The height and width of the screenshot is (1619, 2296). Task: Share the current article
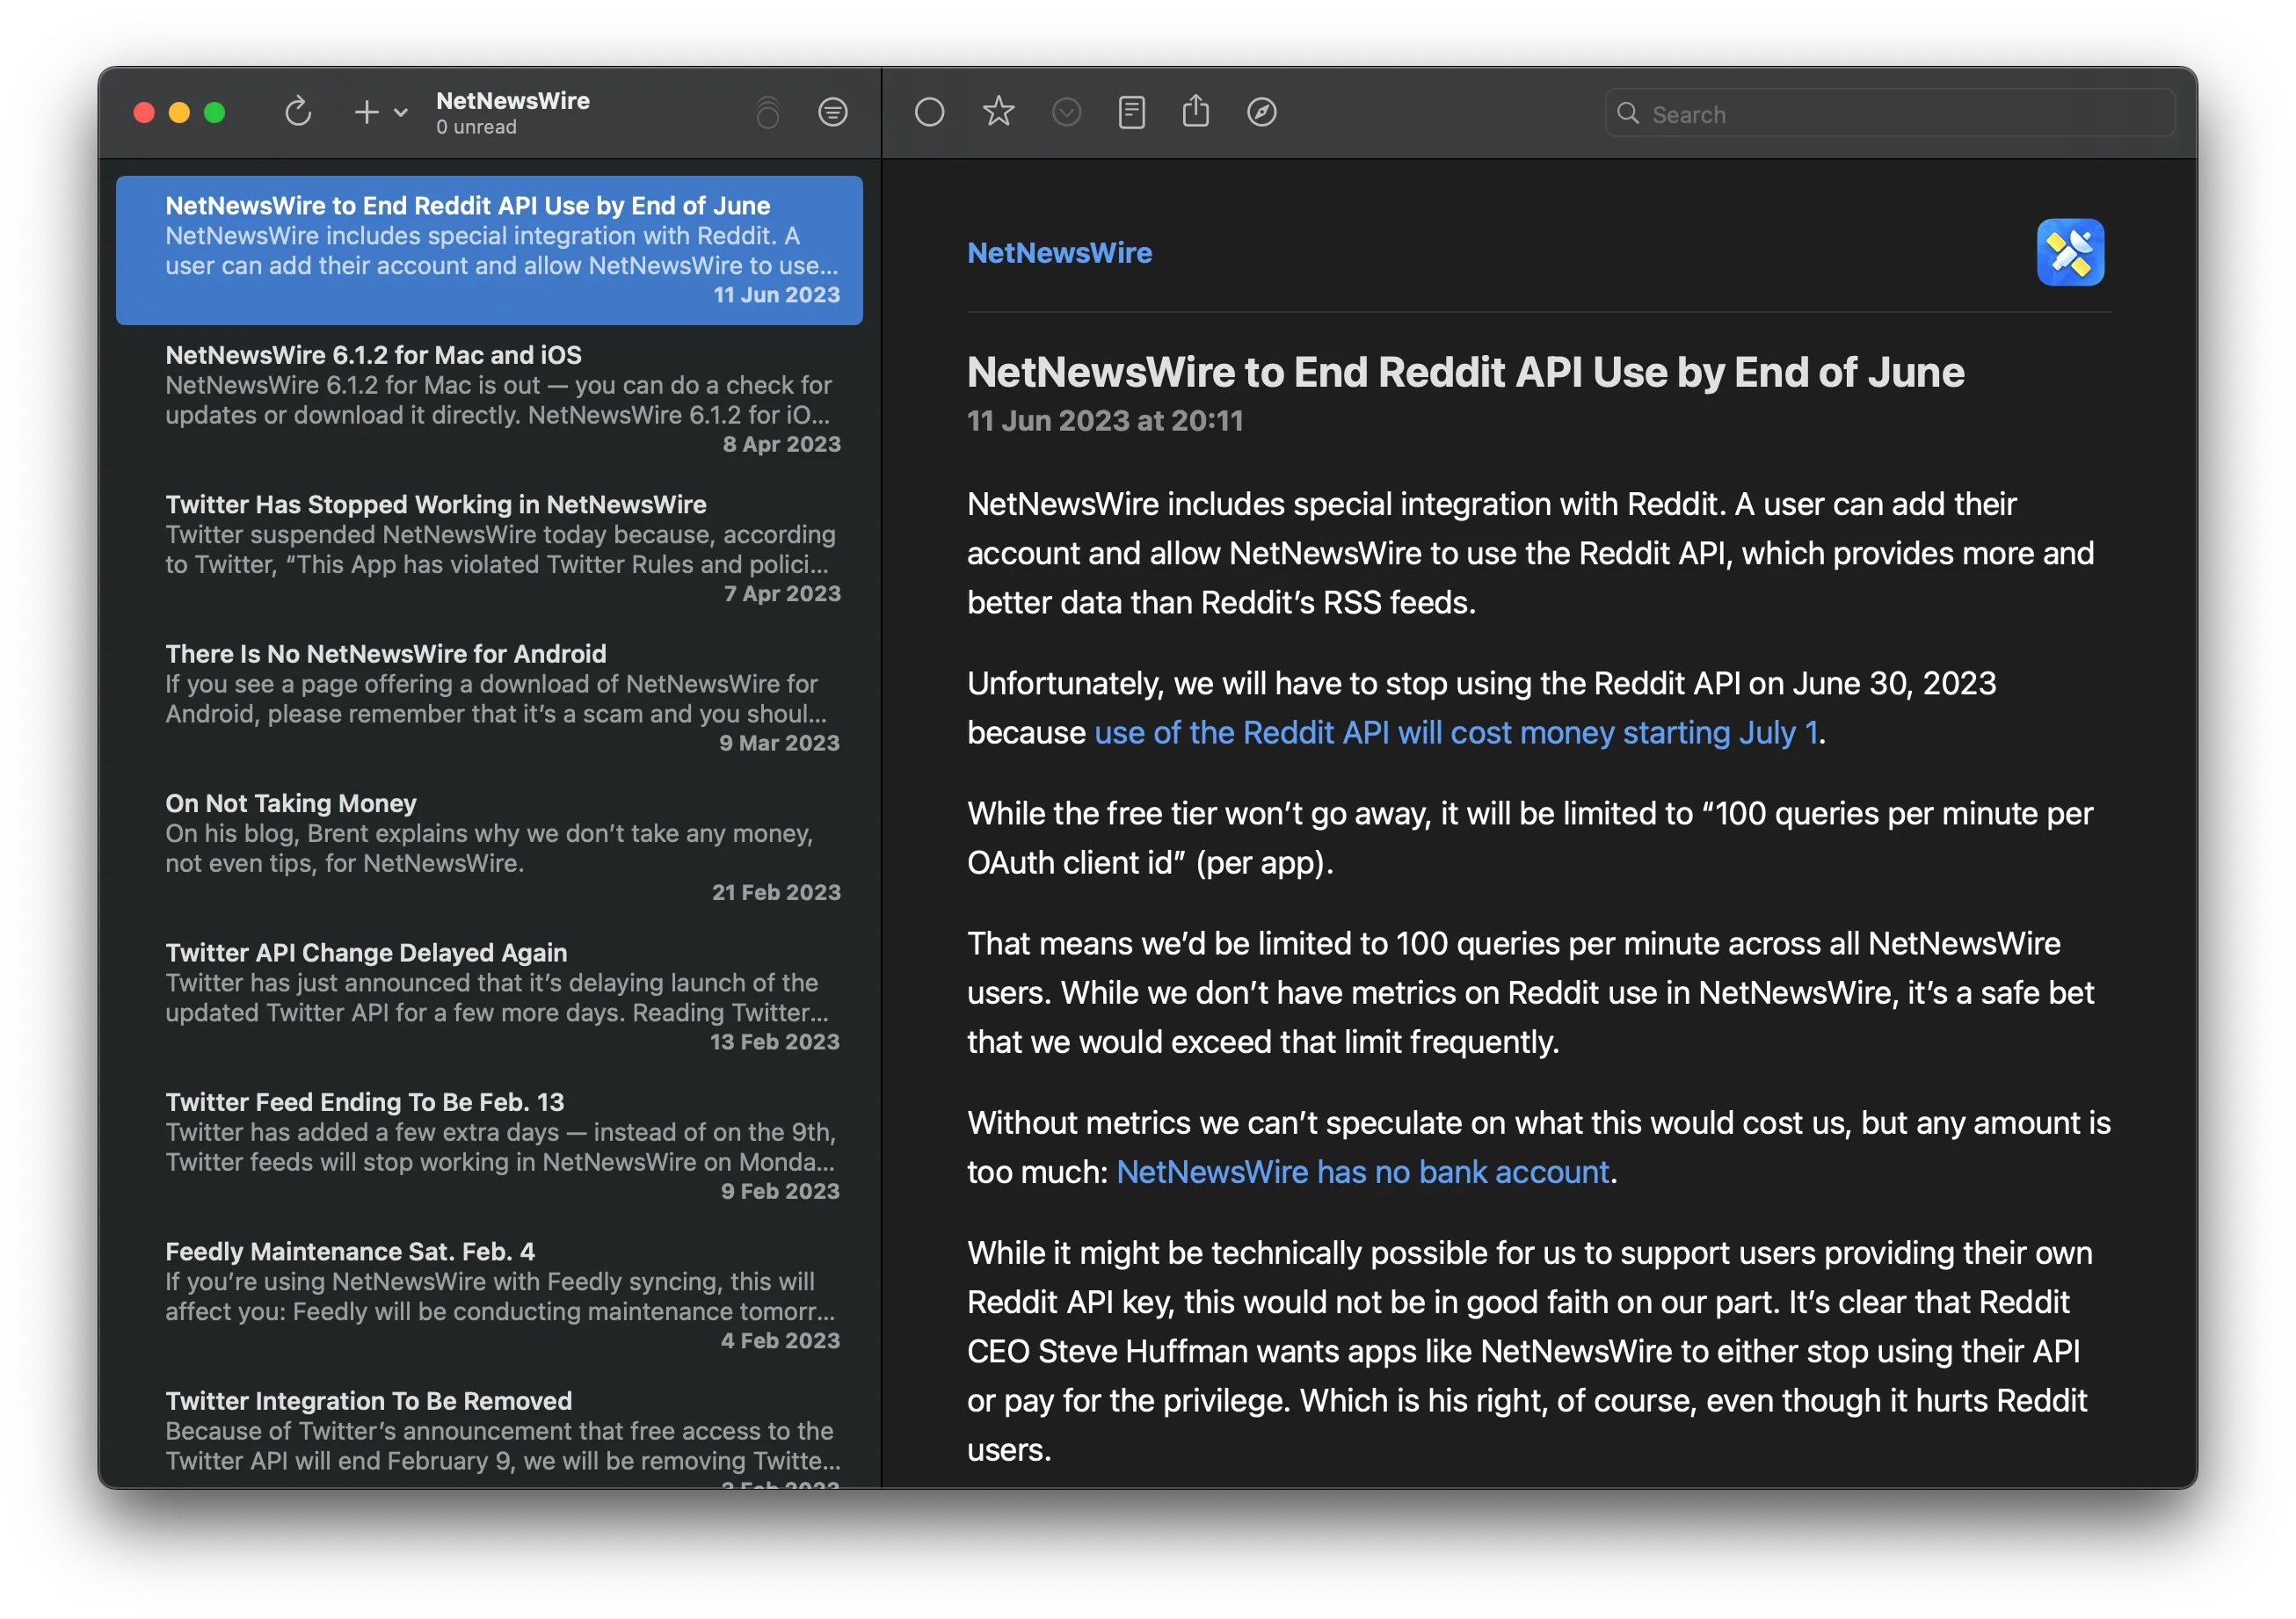(1196, 112)
